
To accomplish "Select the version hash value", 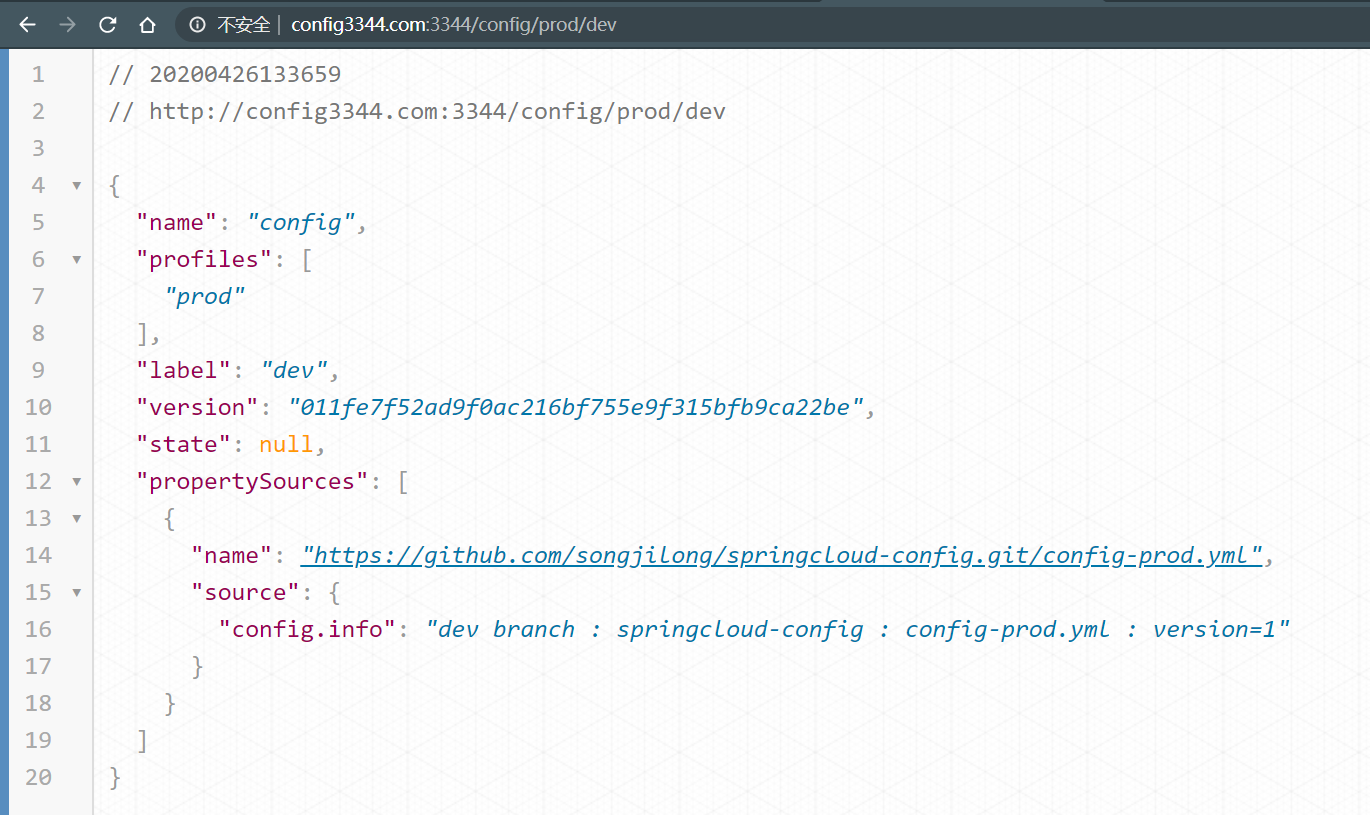I will (575, 407).
